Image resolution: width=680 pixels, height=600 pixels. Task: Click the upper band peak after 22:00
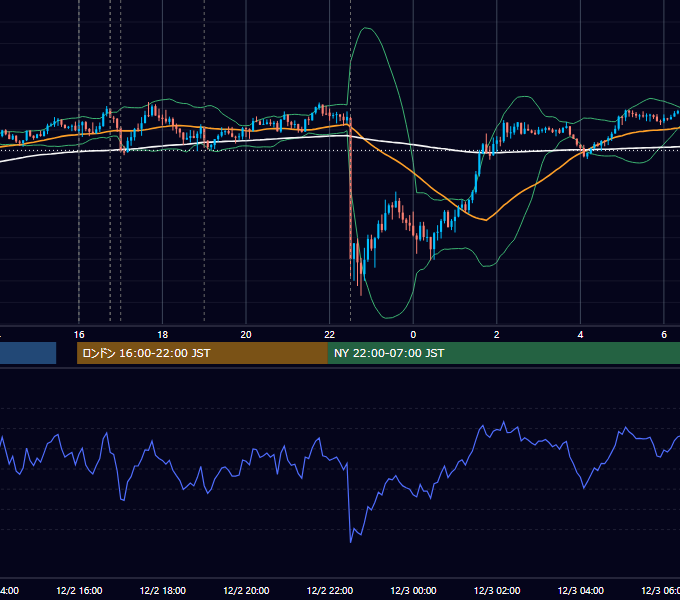tap(367, 28)
